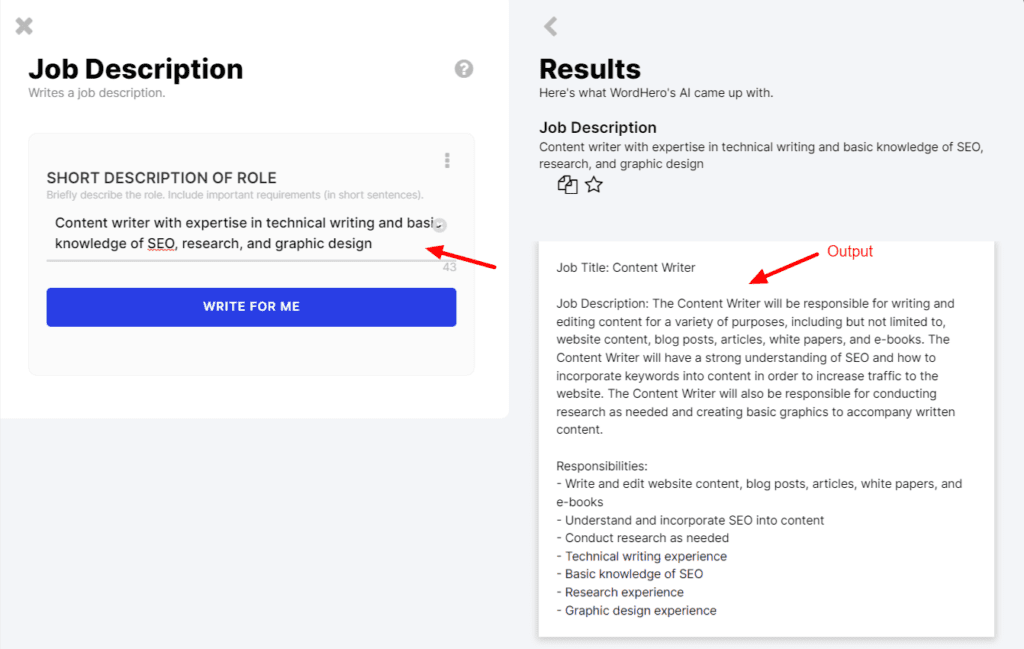Select the underlined SEO text in the input
This screenshot has width=1024, height=649.
(x=160, y=243)
